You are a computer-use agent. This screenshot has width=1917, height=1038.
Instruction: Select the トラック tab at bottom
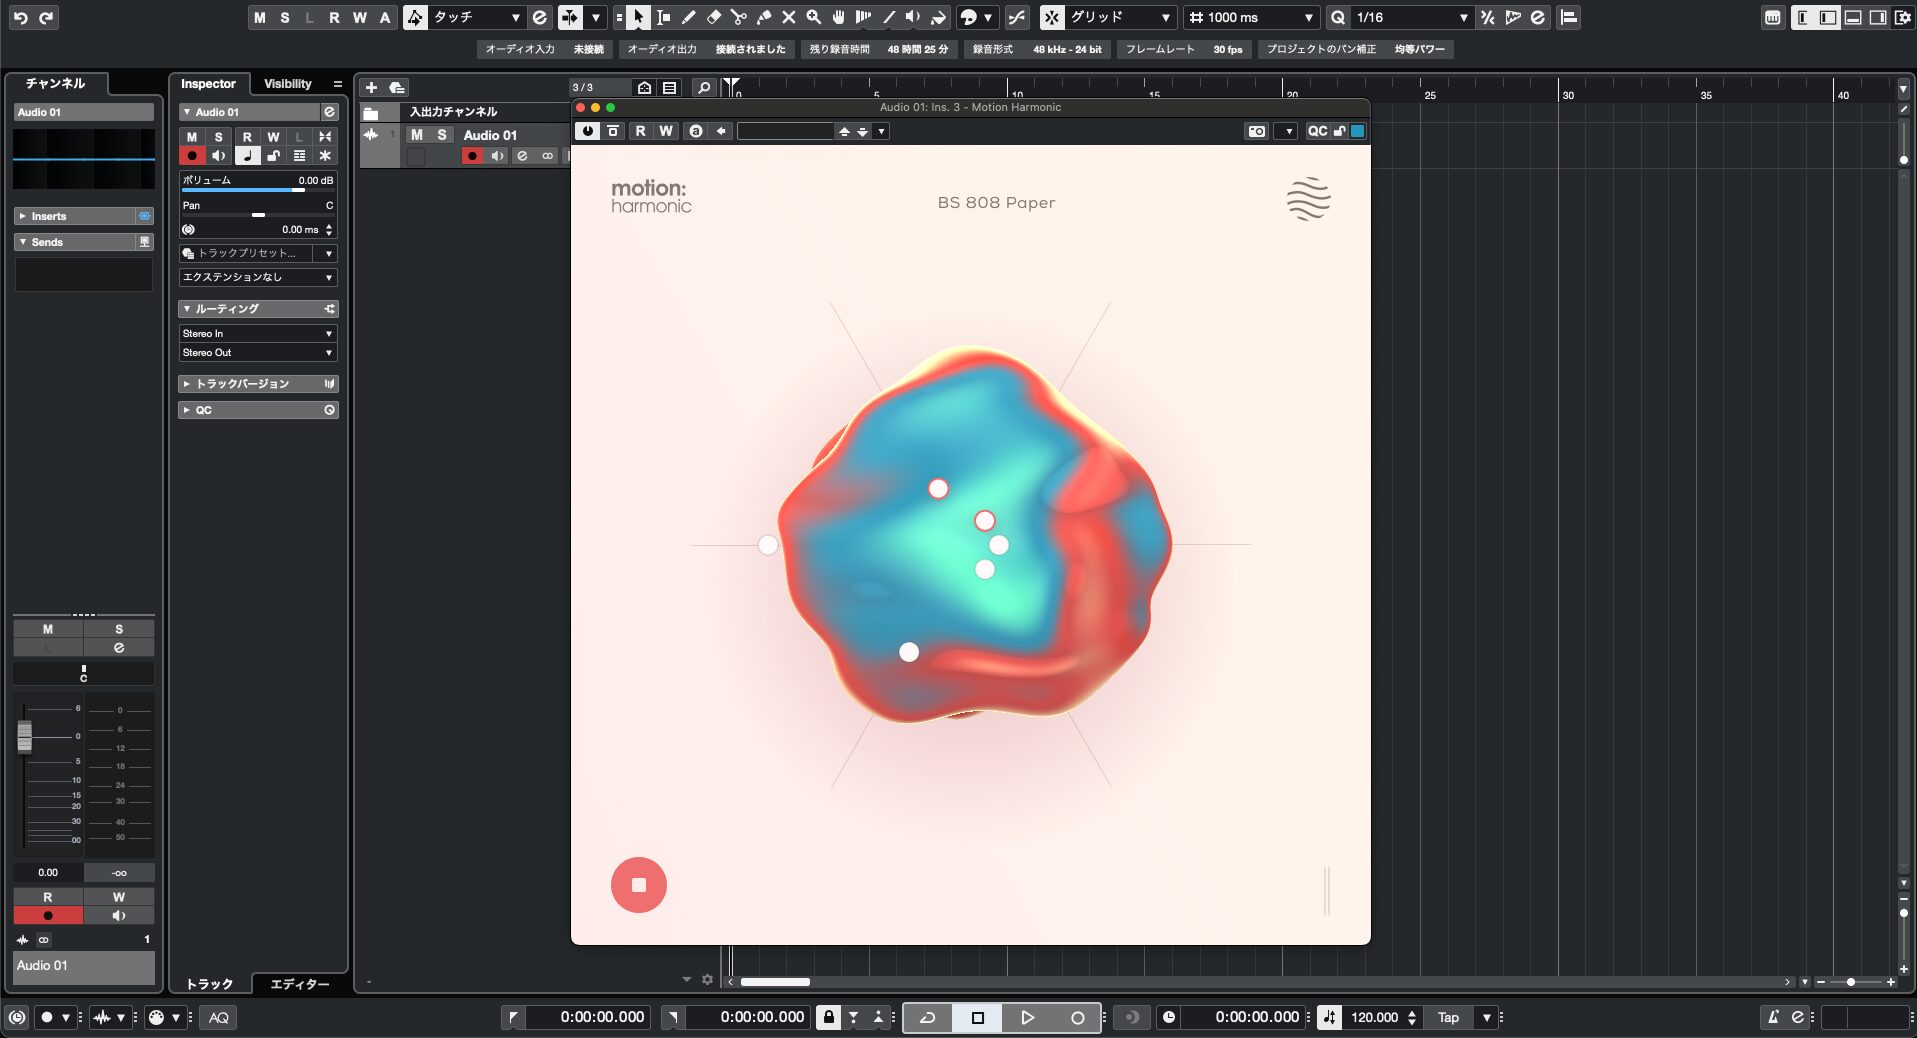(x=210, y=984)
